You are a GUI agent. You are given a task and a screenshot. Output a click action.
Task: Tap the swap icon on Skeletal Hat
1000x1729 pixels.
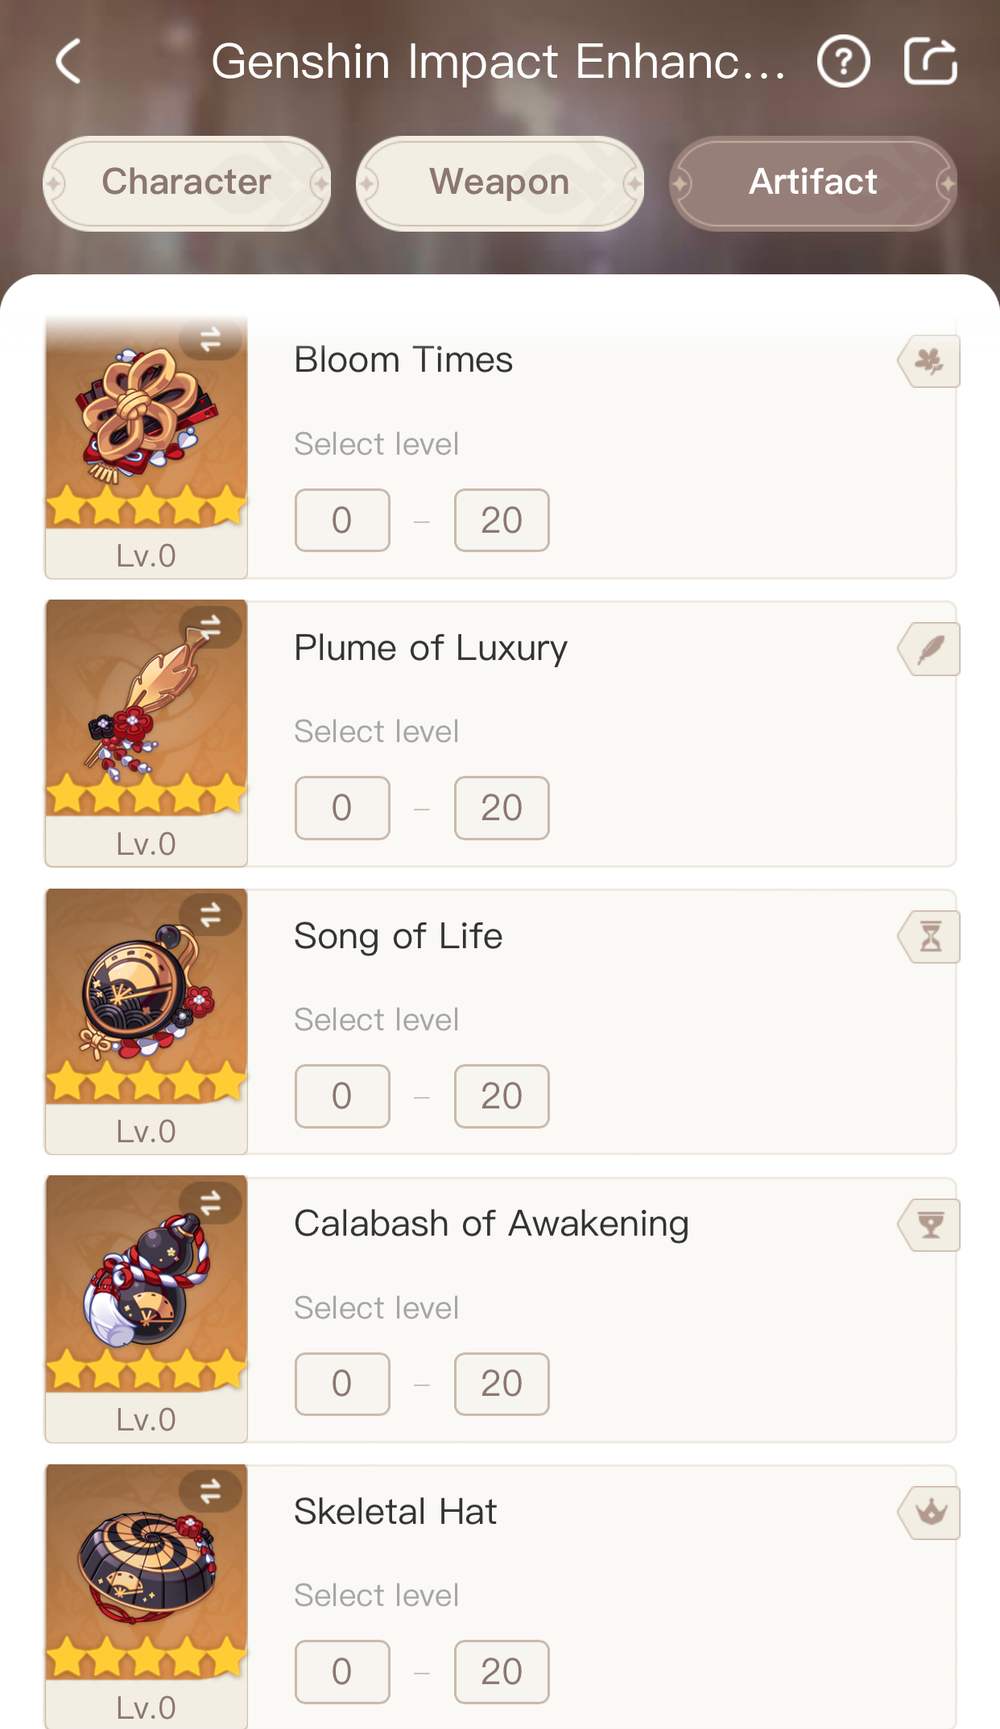(x=210, y=1491)
